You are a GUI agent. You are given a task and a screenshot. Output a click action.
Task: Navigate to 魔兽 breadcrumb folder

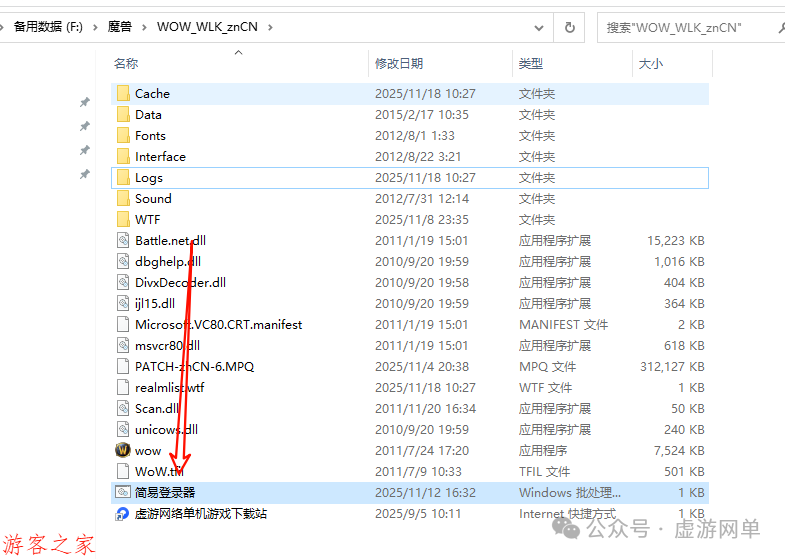tap(120, 27)
